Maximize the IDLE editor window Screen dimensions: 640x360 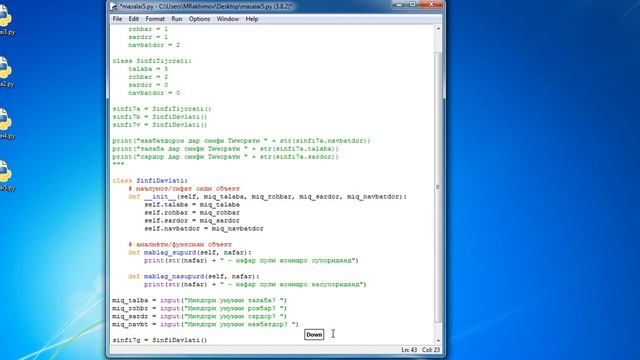pos(413,4)
